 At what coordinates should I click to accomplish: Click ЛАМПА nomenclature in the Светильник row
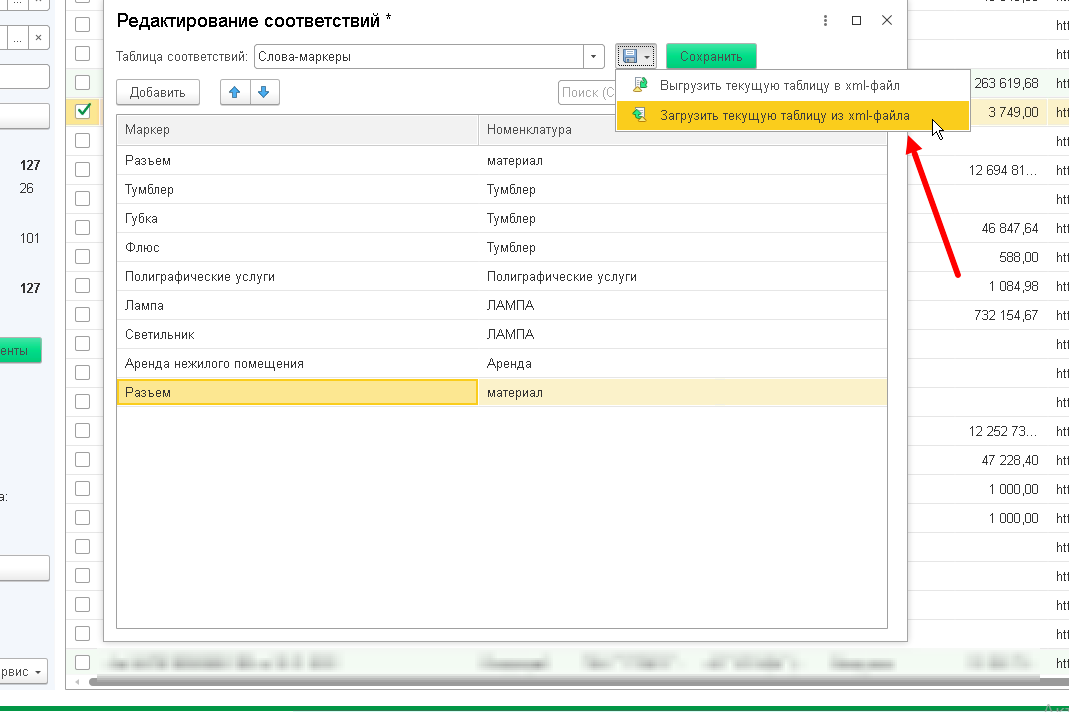tap(682, 334)
